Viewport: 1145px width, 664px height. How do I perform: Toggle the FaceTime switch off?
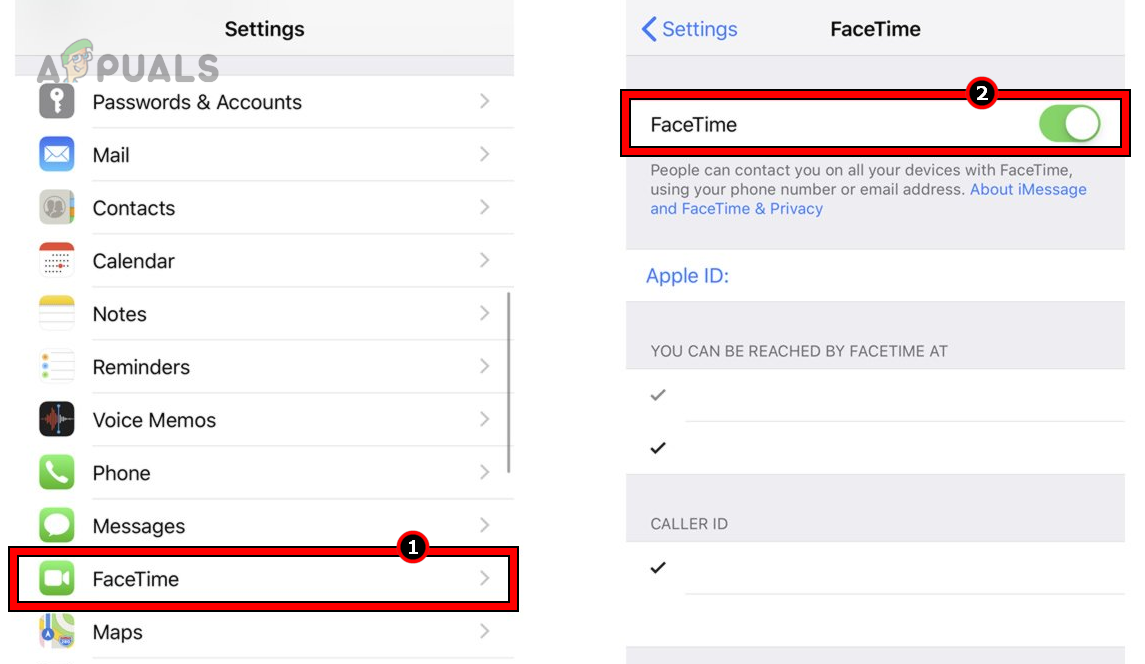1069,123
